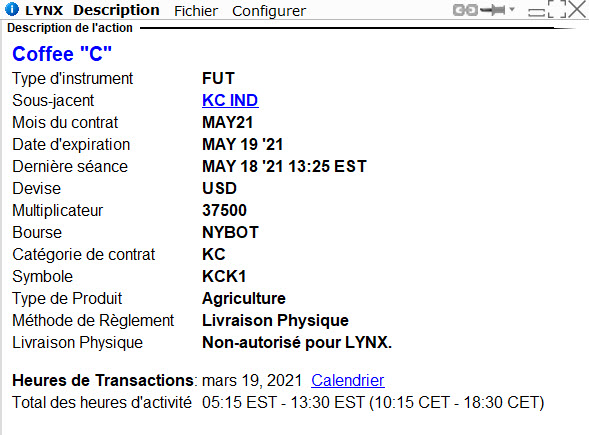Minimize the Description window

point(536,13)
